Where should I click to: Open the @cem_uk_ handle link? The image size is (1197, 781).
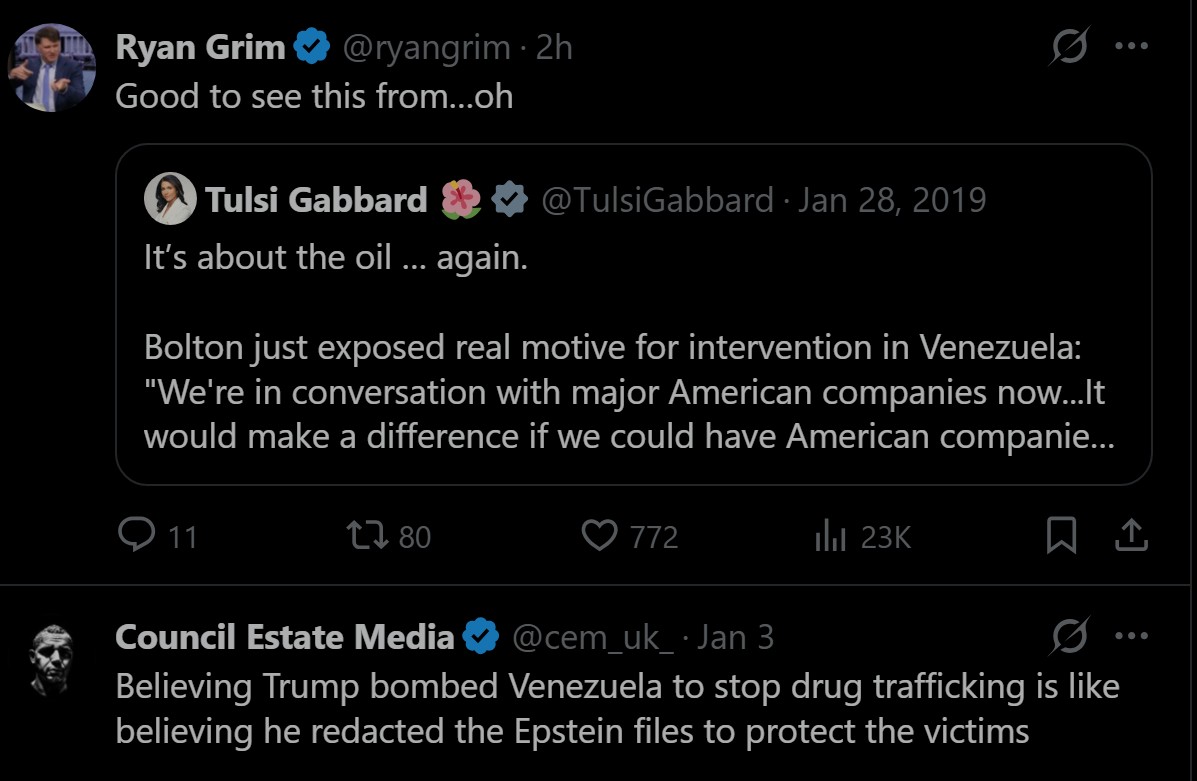(x=593, y=637)
